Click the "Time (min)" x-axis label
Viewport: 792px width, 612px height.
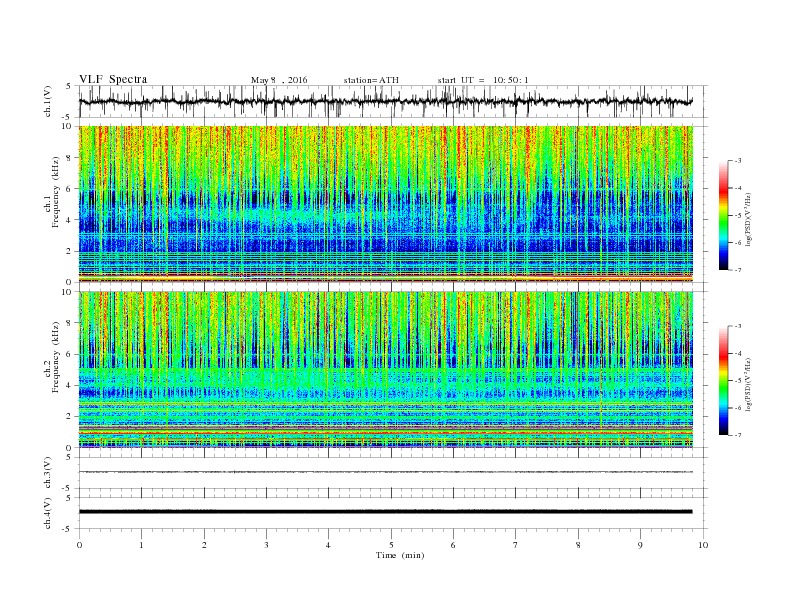click(x=400, y=555)
